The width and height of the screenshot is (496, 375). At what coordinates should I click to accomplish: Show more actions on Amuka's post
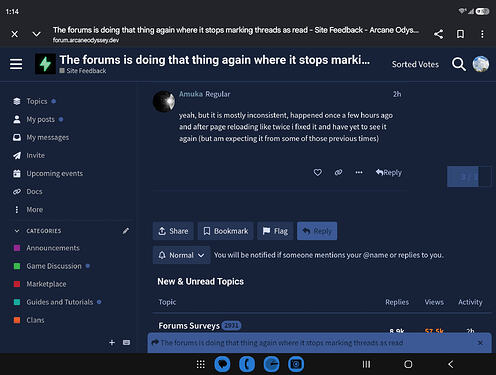pyautogui.click(x=359, y=172)
